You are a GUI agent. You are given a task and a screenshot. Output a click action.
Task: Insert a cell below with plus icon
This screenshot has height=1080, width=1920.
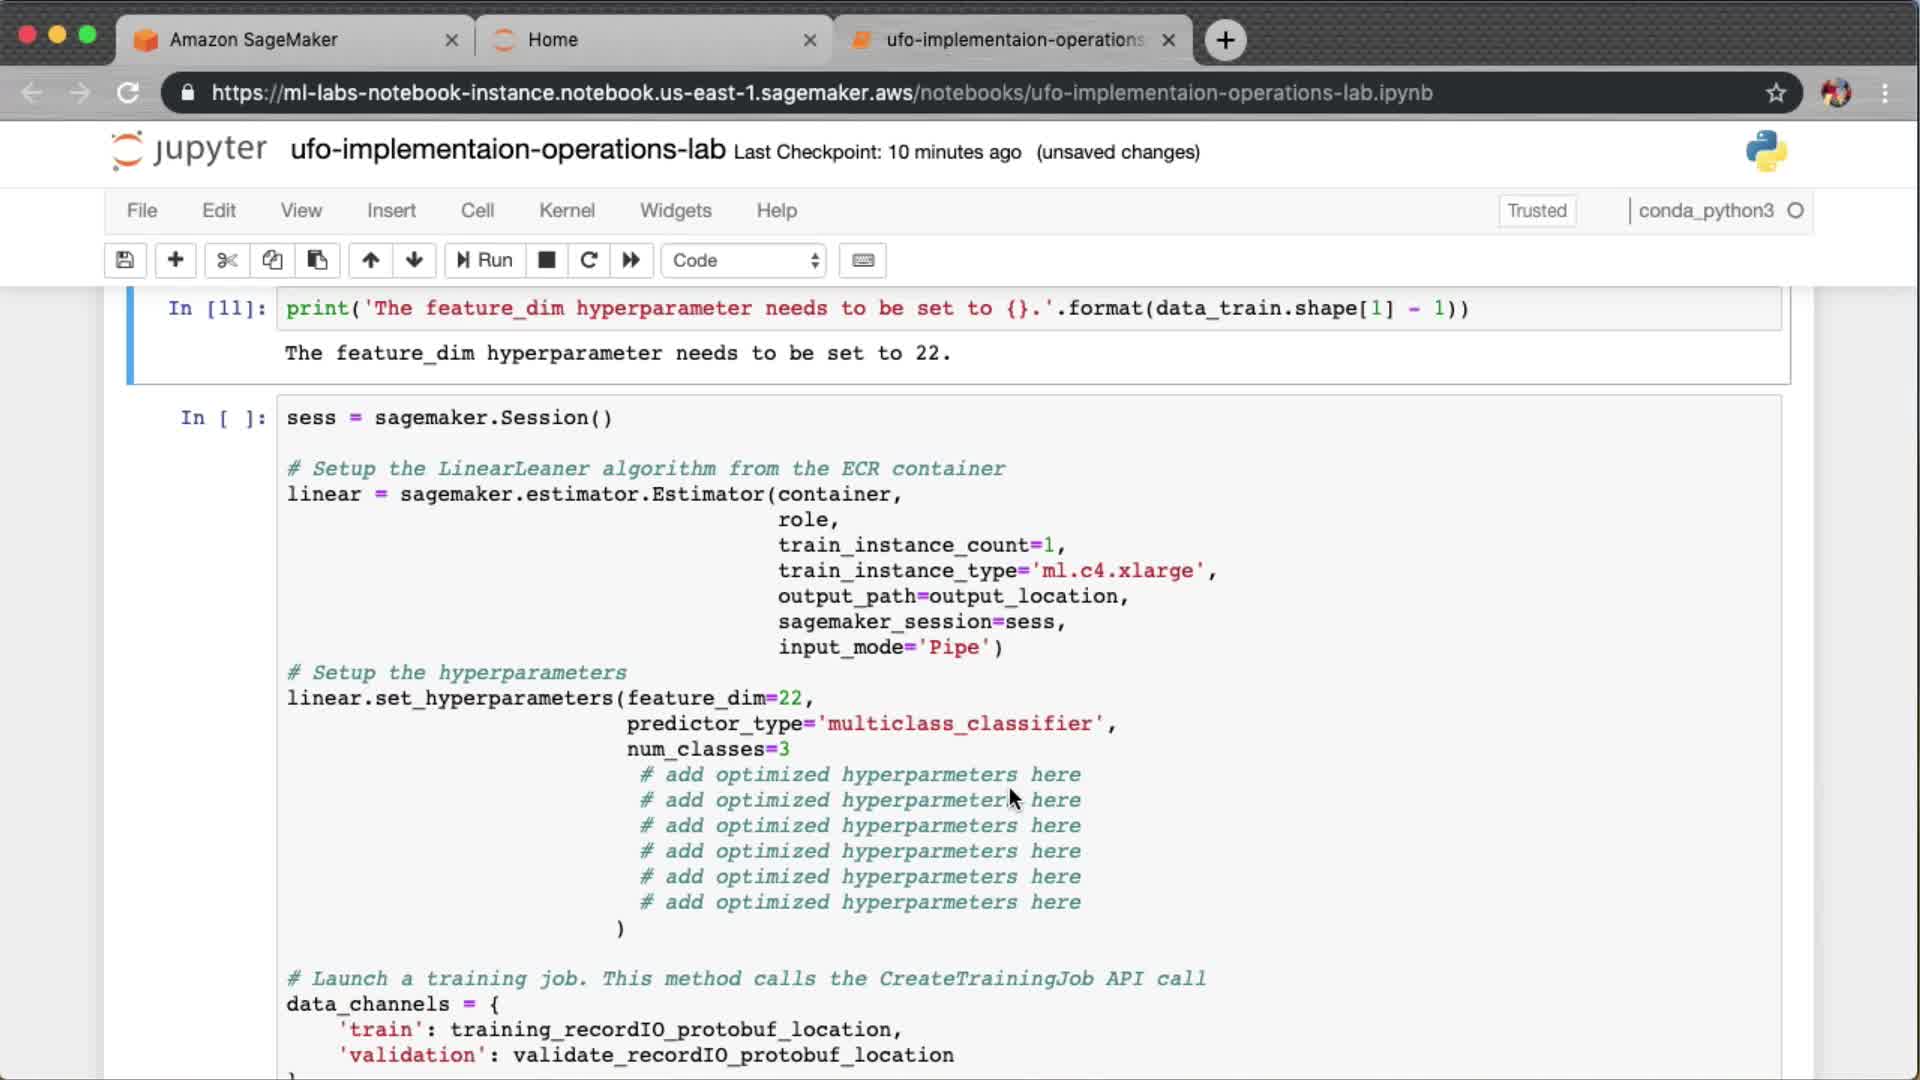tap(175, 260)
